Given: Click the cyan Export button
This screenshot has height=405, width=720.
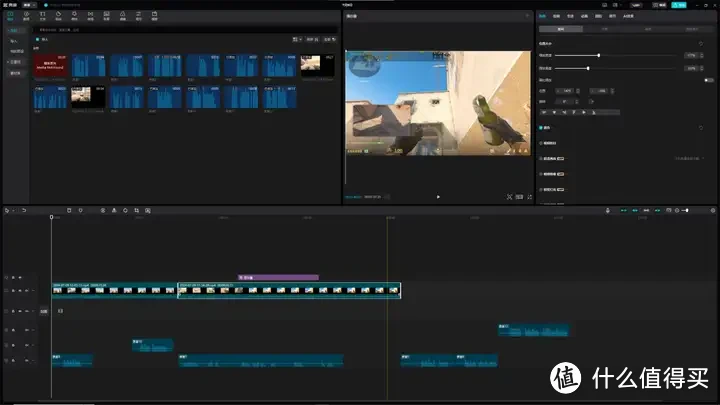Looking at the screenshot, I should pos(679,5).
